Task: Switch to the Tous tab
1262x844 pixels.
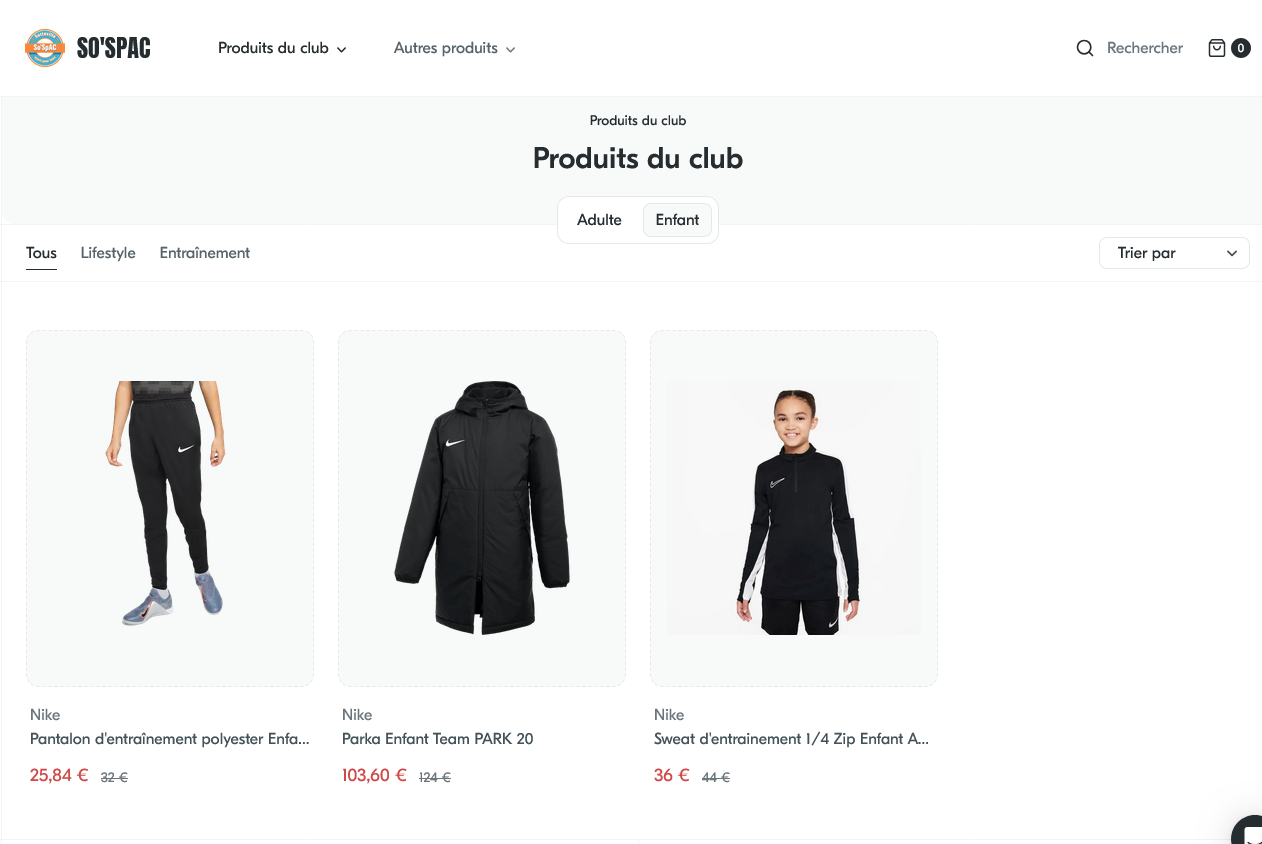Action: coord(41,253)
